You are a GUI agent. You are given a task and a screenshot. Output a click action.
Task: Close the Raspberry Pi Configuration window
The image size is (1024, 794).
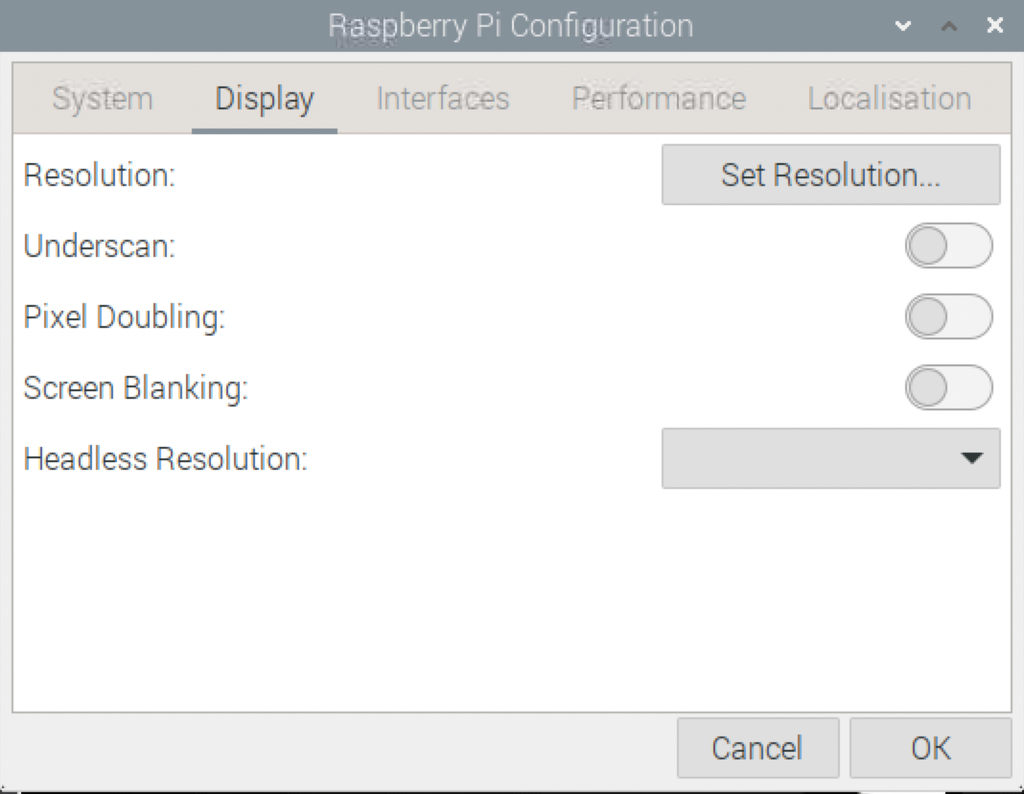pyautogui.click(x=994, y=26)
